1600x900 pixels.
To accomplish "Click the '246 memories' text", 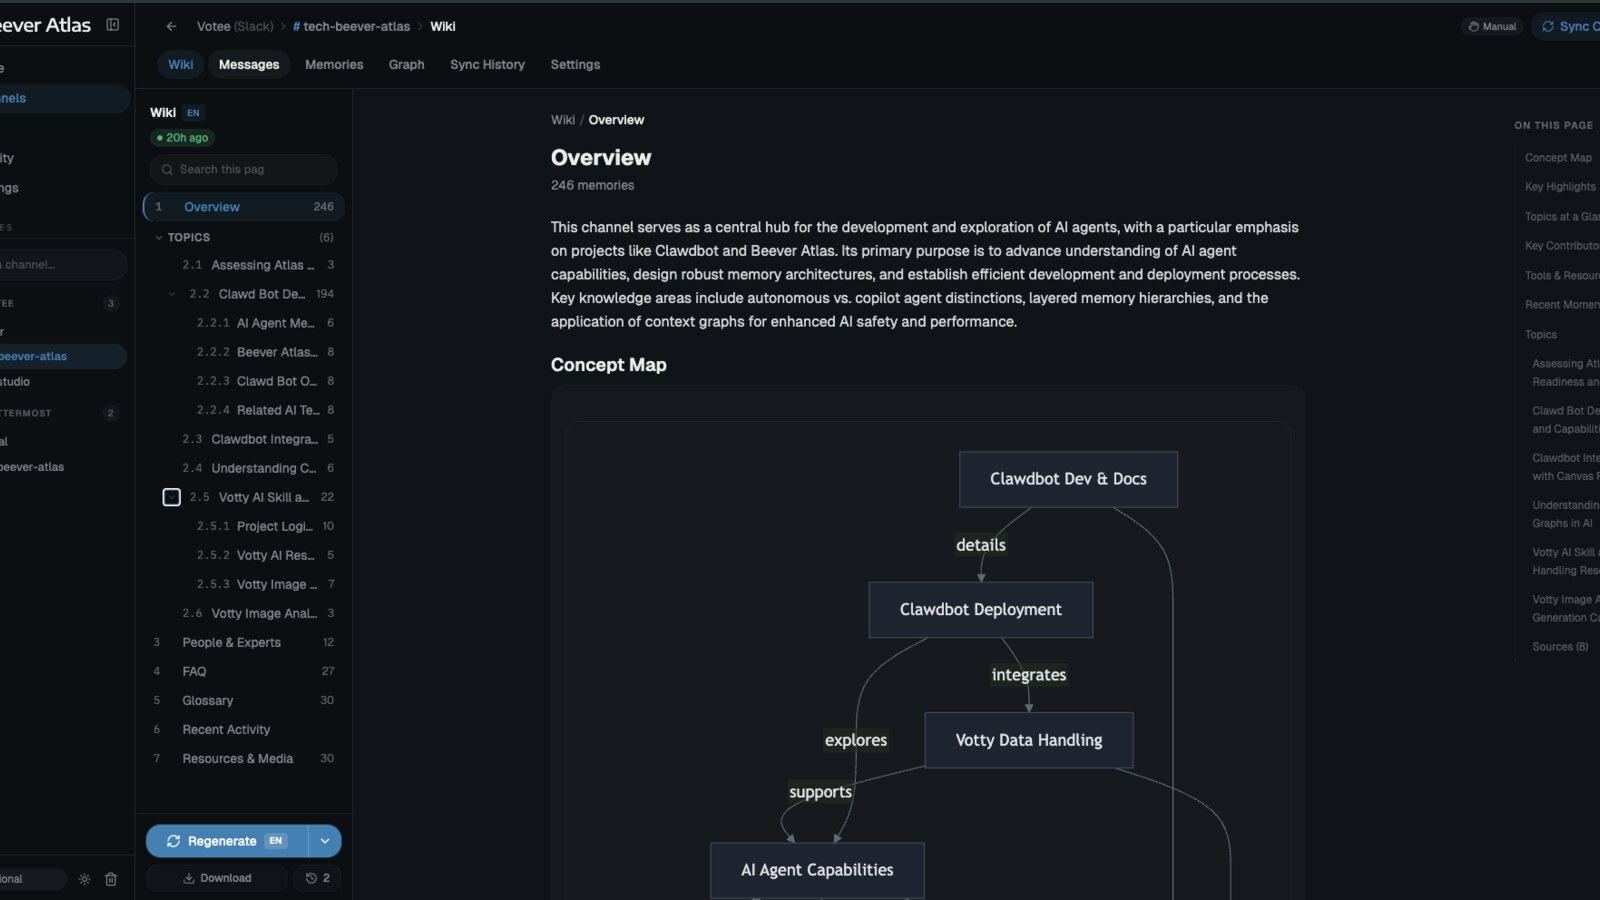I will click(592, 185).
